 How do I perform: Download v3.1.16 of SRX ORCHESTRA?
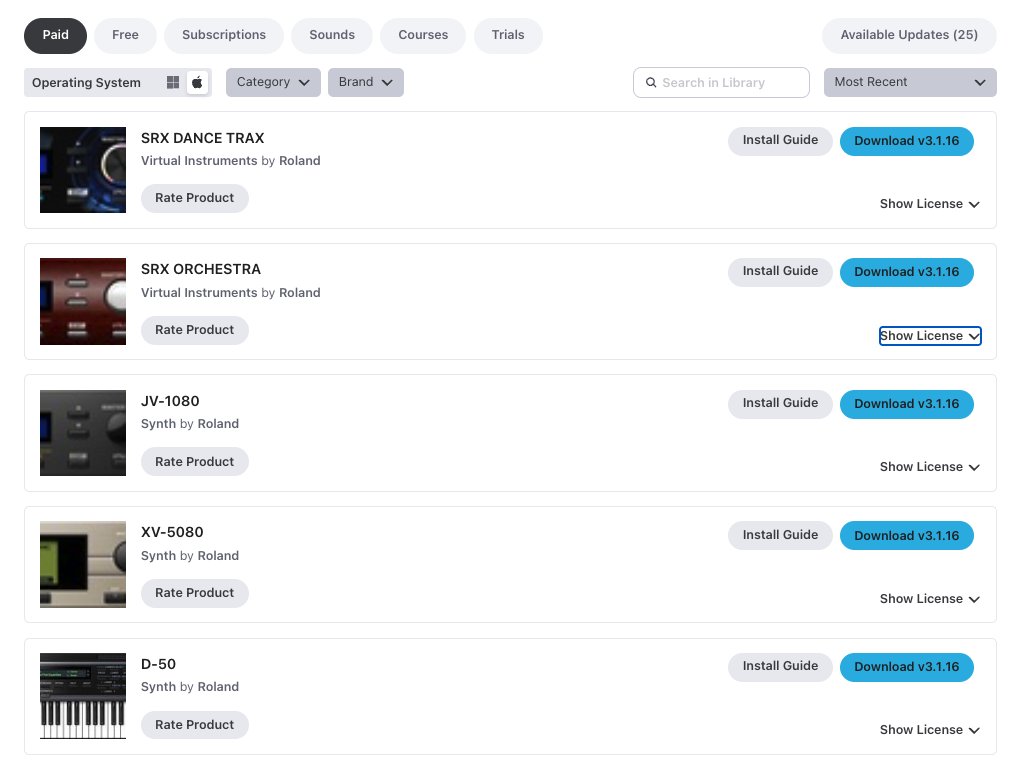pyautogui.click(x=907, y=272)
